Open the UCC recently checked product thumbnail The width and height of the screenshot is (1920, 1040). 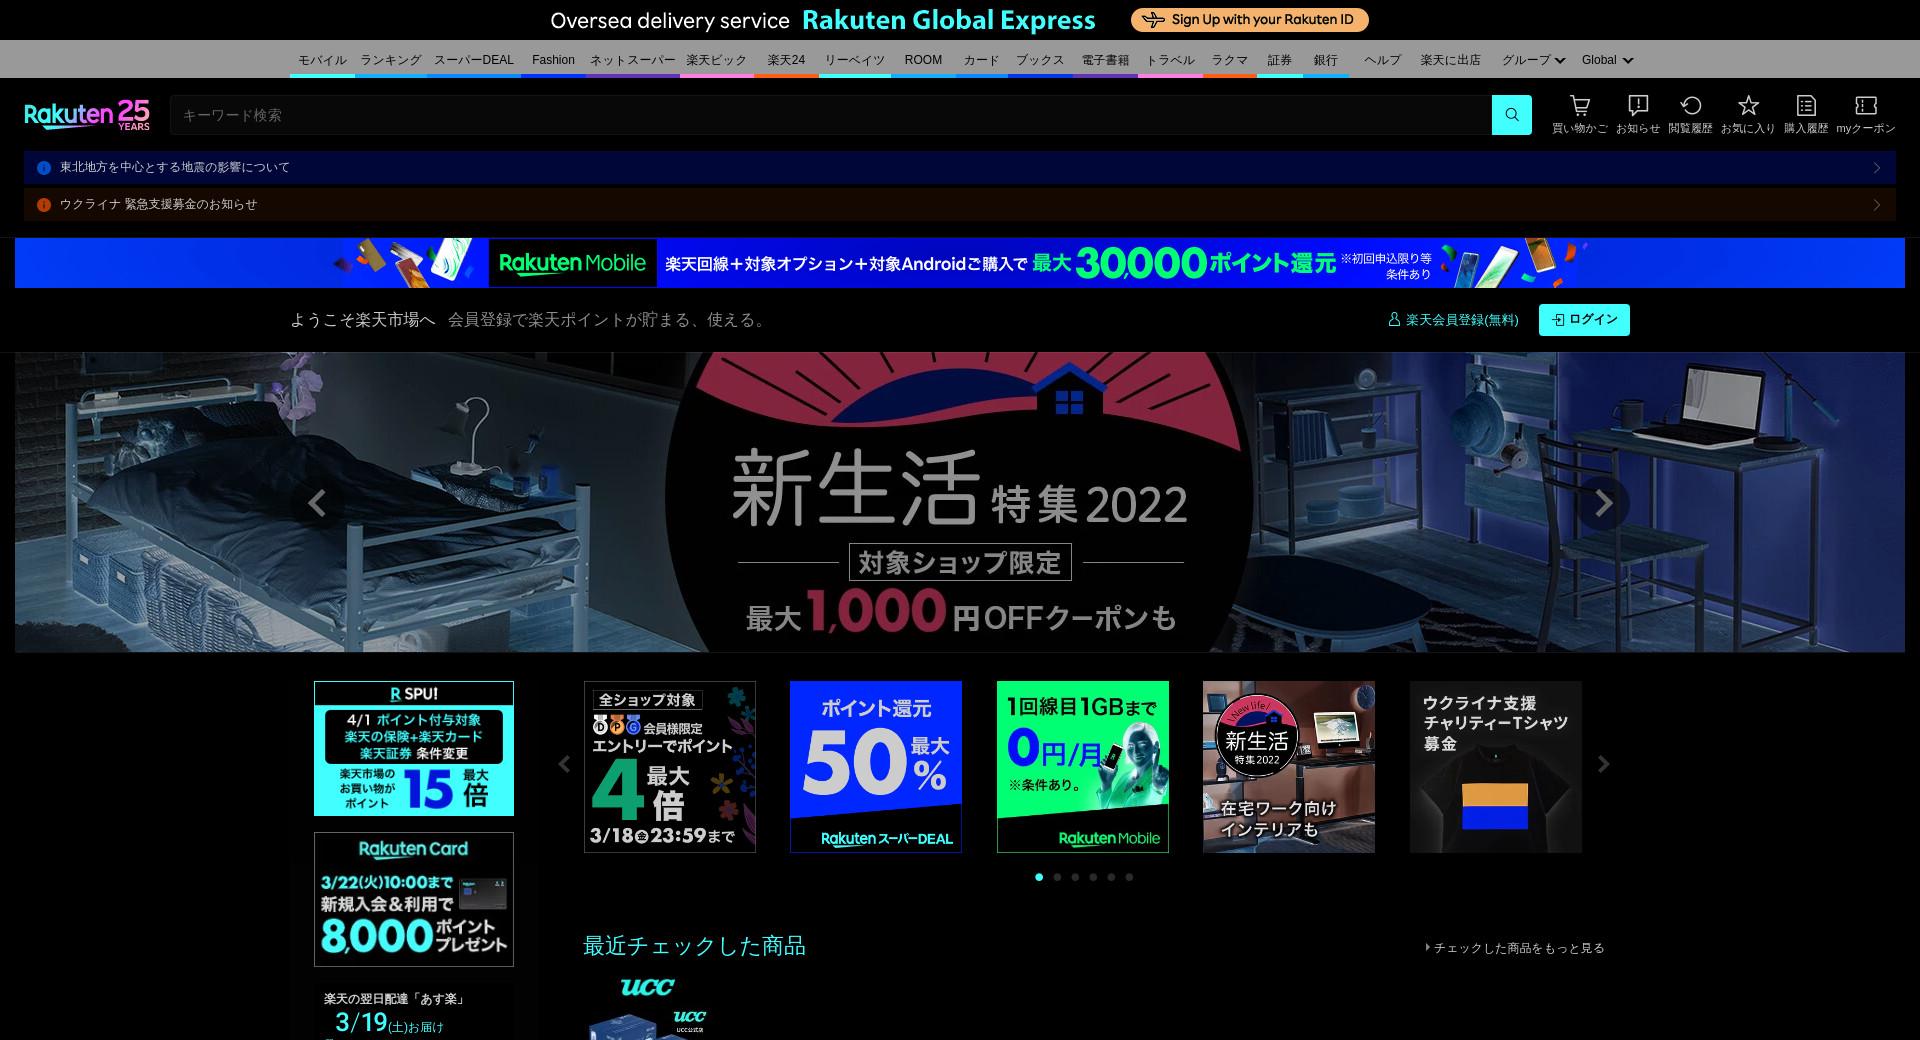pos(649,1007)
